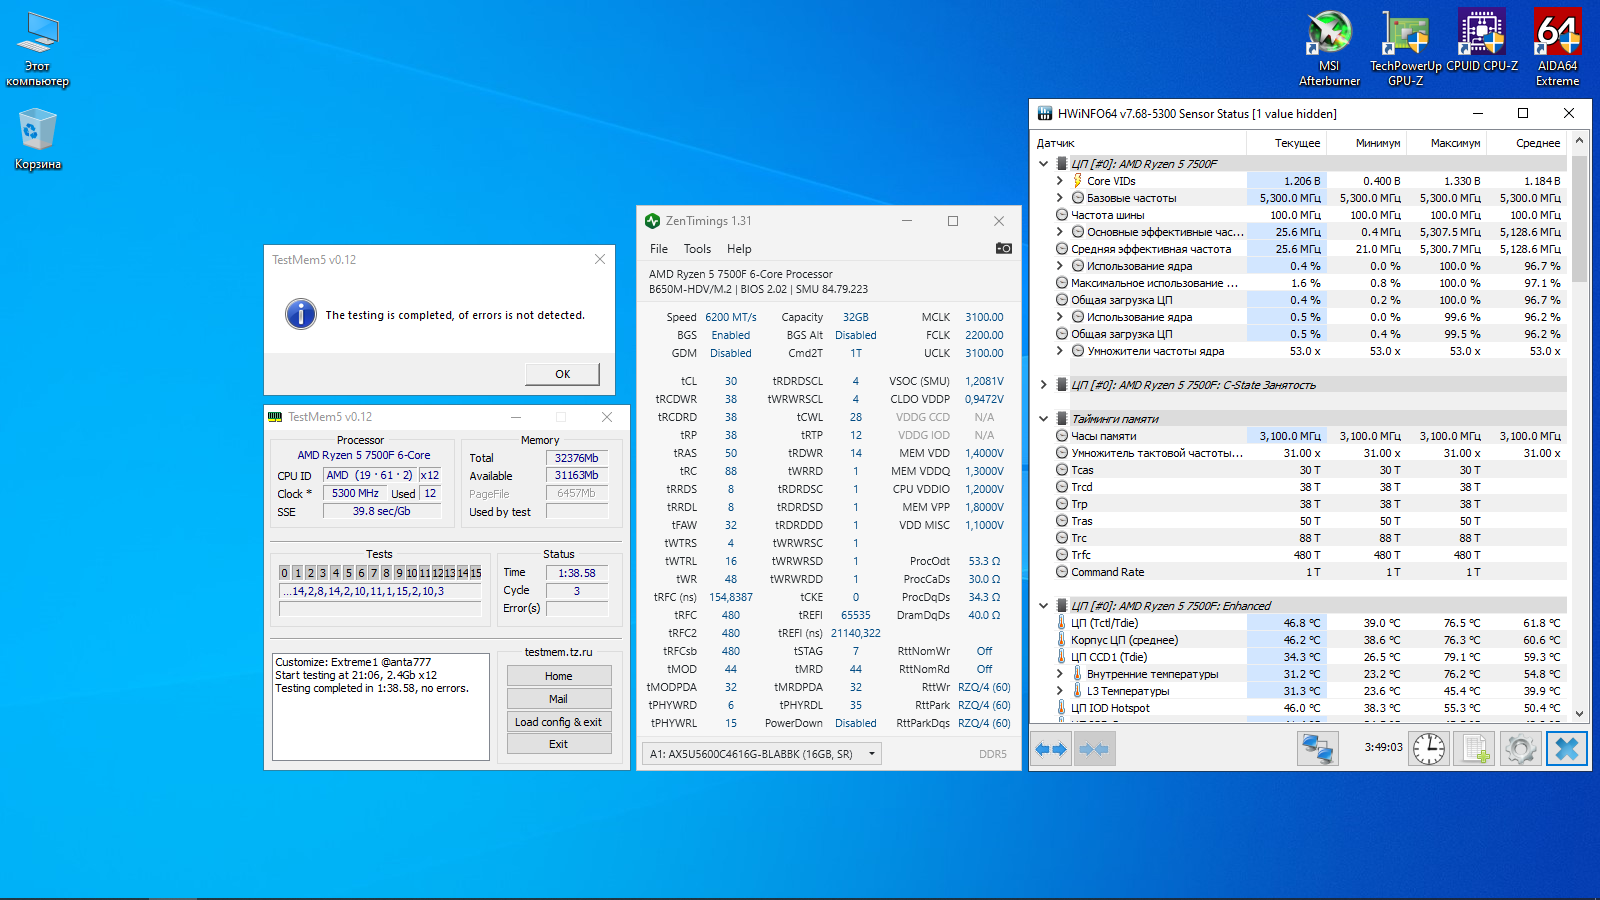This screenshot has height=900, width=1600.
Task: Click the Текущее column header in HWiNFO
Action: click(1287, 143)
